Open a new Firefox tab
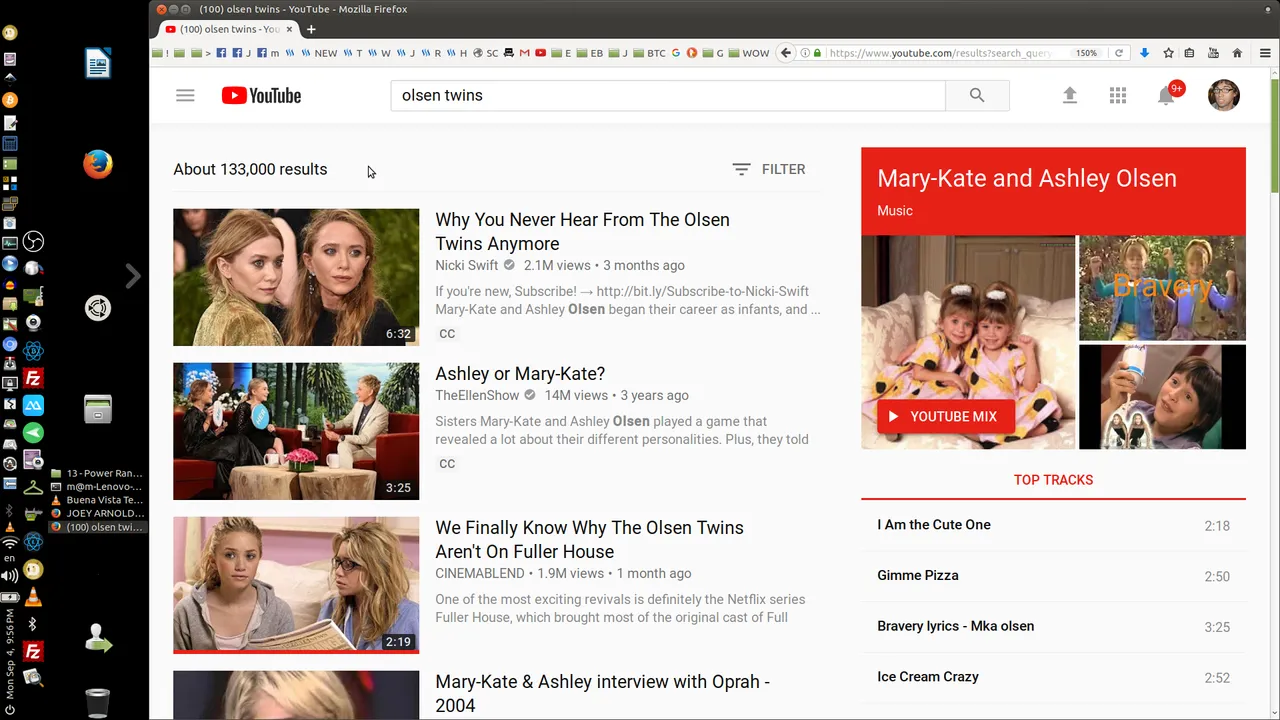1280x720 pixels. pyautogui.click(x=311, y=29)
